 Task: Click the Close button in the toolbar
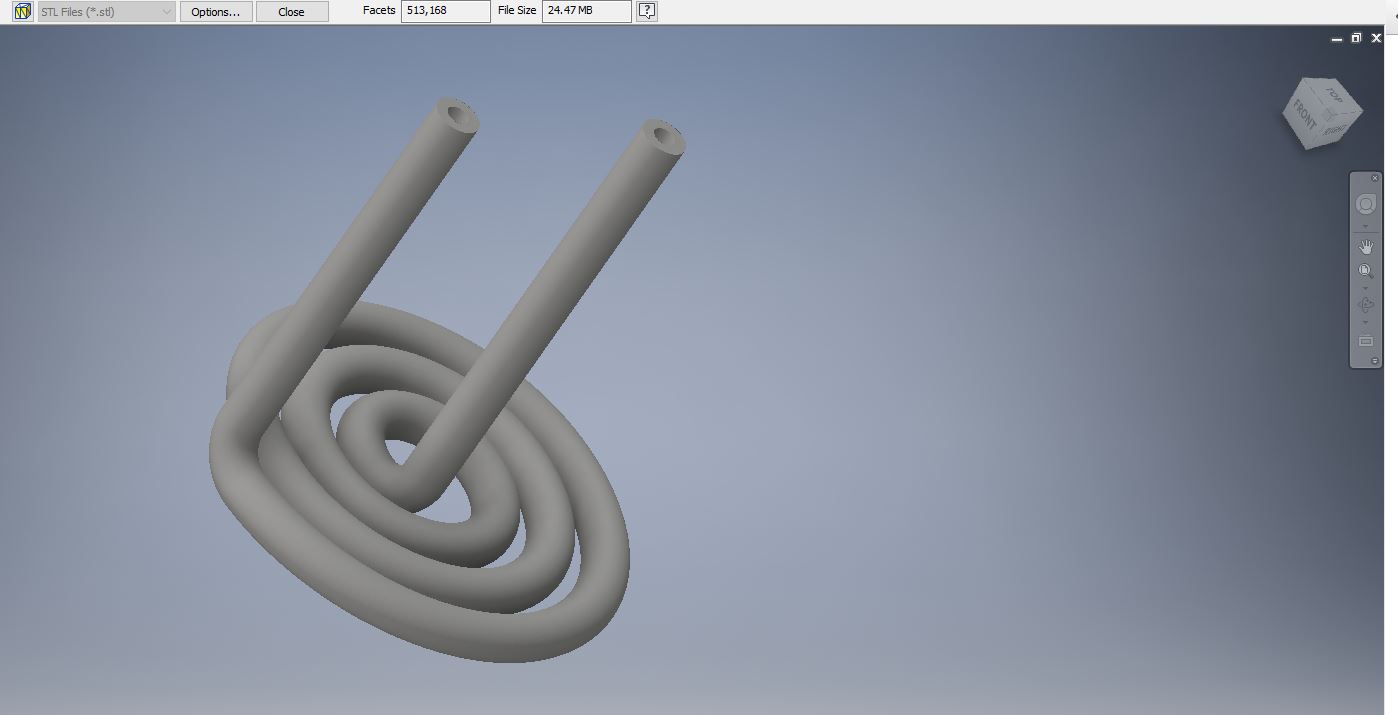click(x=292, y=12)
